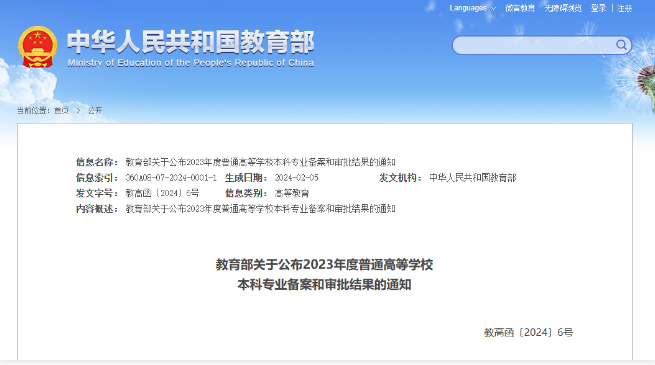
Task: Select issuing body 中华人民共和国教育部 value
Action: 473,178
